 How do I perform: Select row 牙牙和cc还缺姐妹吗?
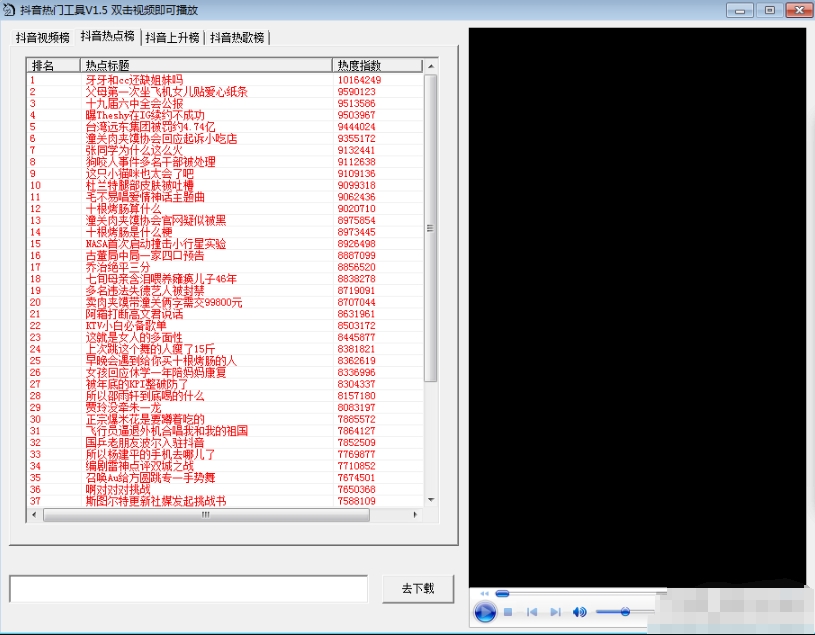(225, 80)
